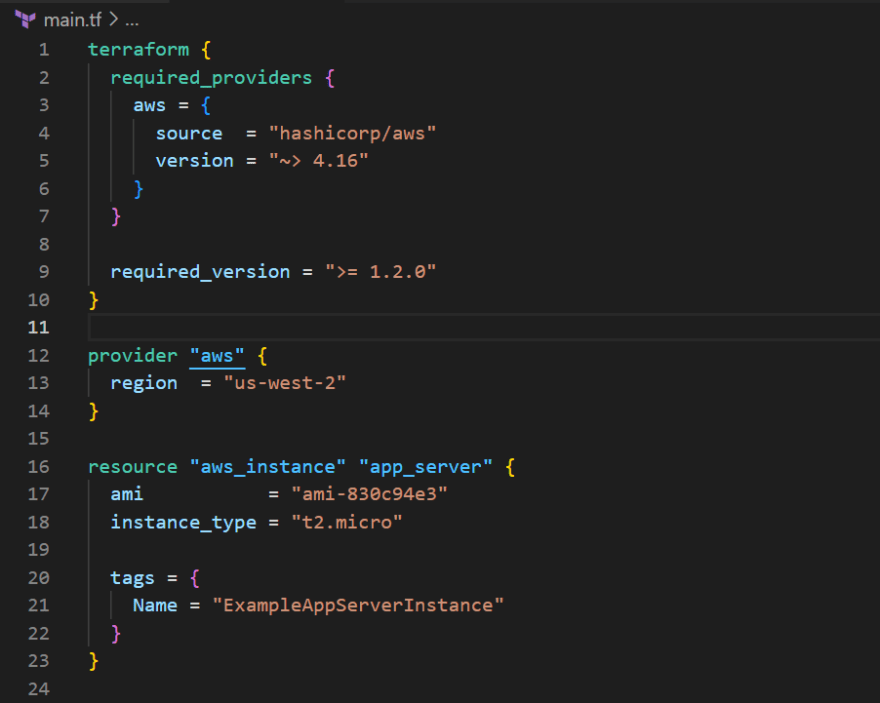
Task: Click the closing brace on line 23
Action: (x=94, y=661)
